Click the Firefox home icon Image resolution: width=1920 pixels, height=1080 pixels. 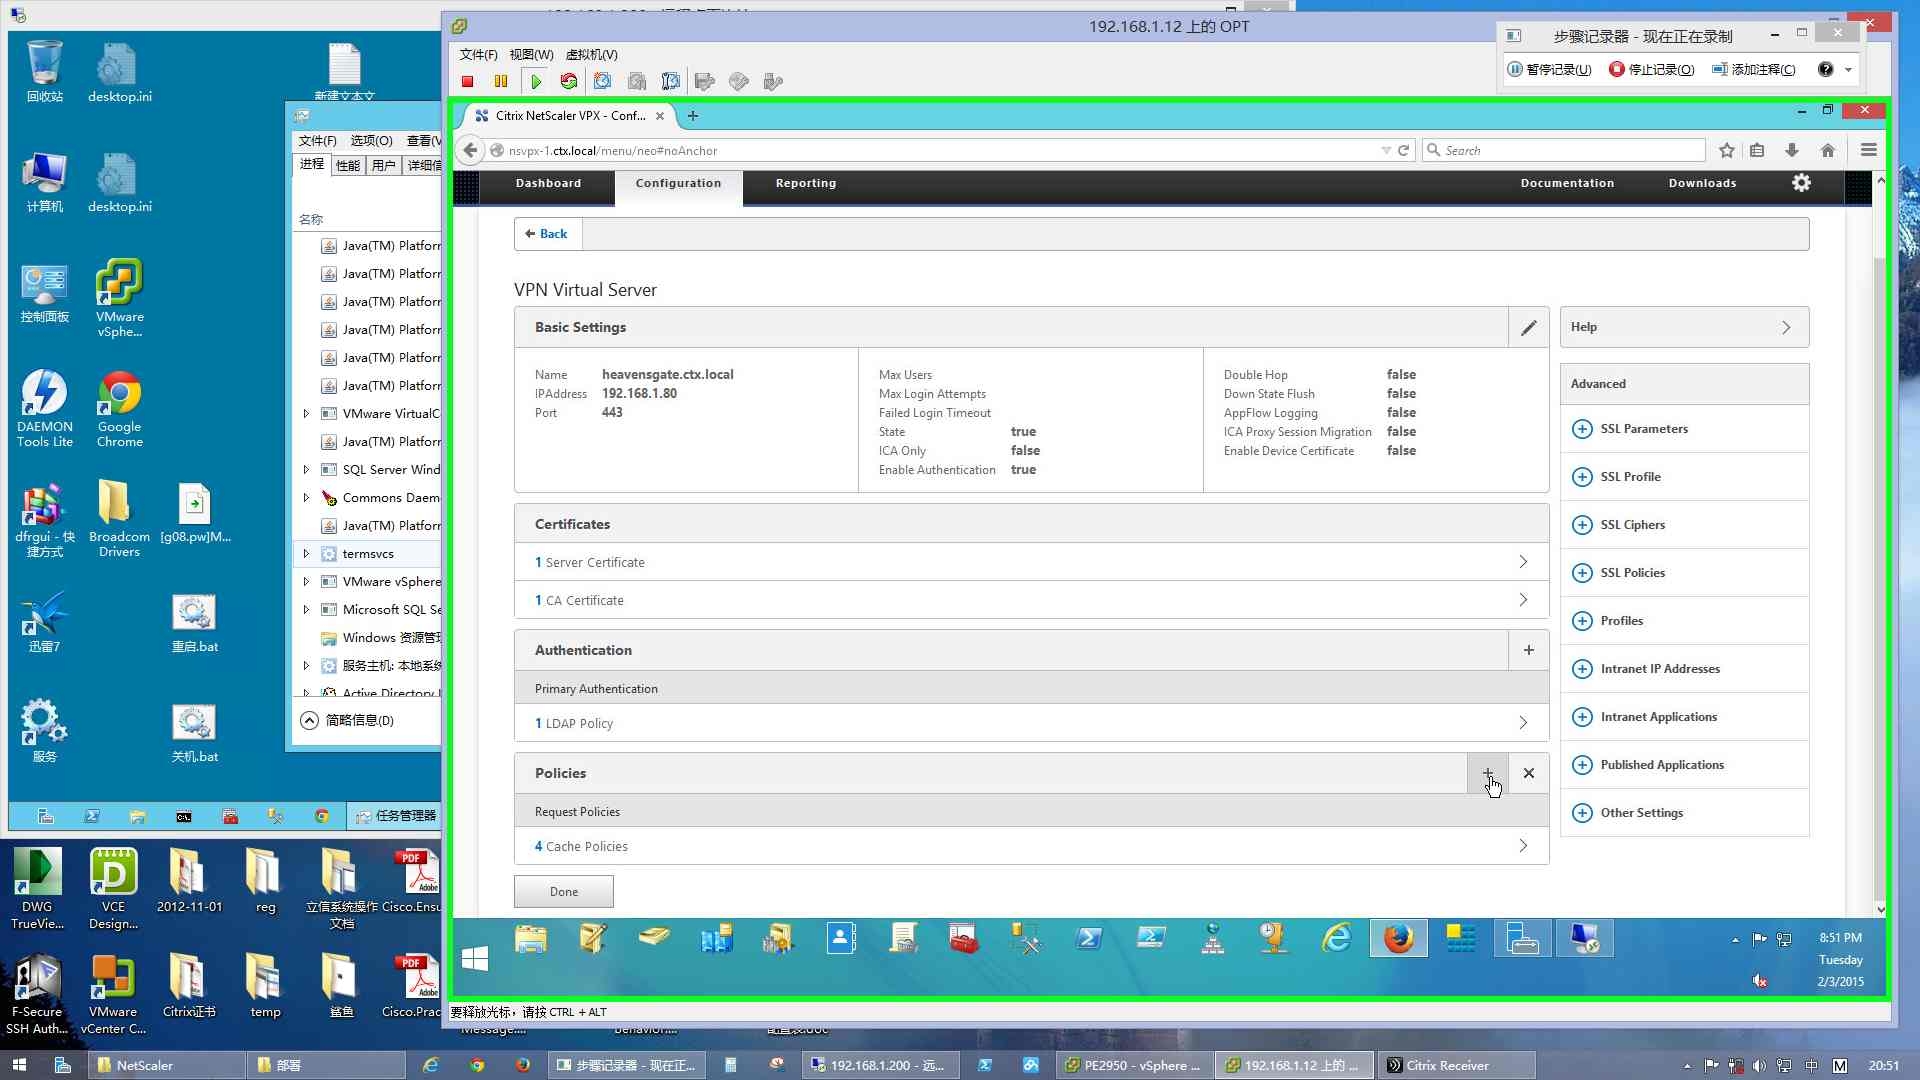point(1828,150)
